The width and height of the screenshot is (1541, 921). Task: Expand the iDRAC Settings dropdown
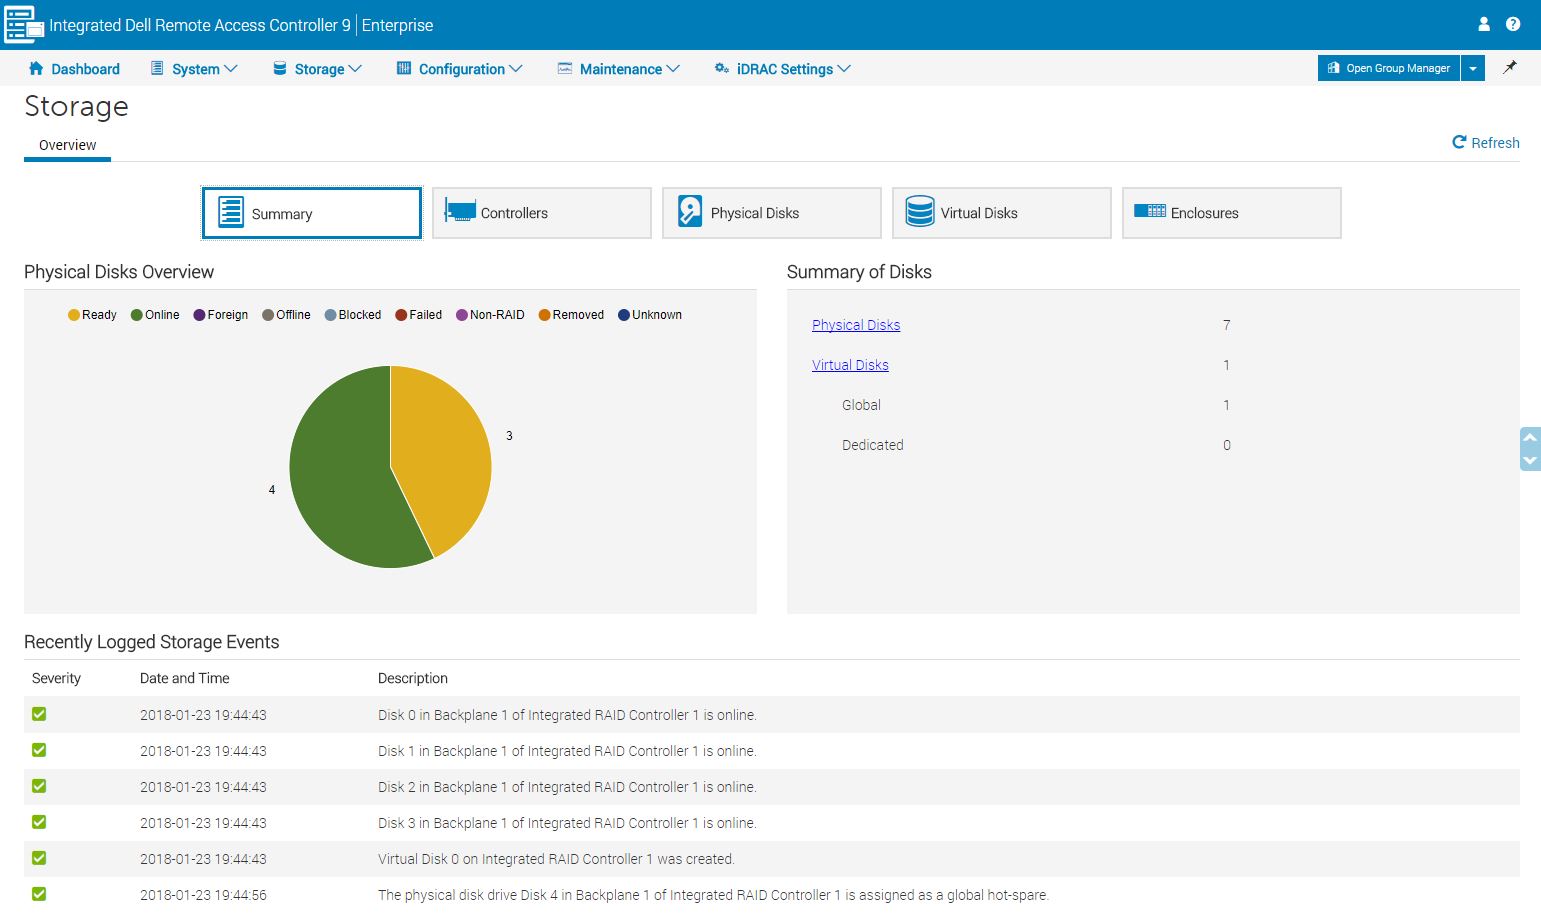click(782, 69)
